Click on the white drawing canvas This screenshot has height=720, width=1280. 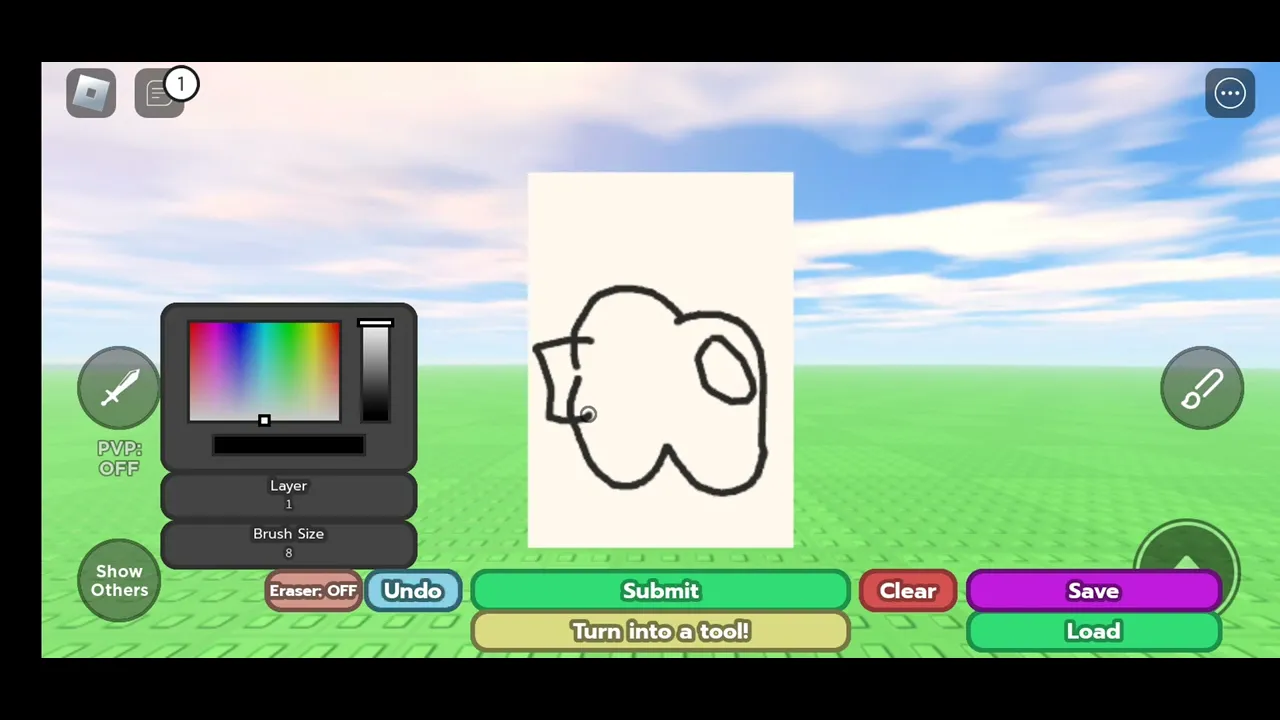tap(660, 360)
